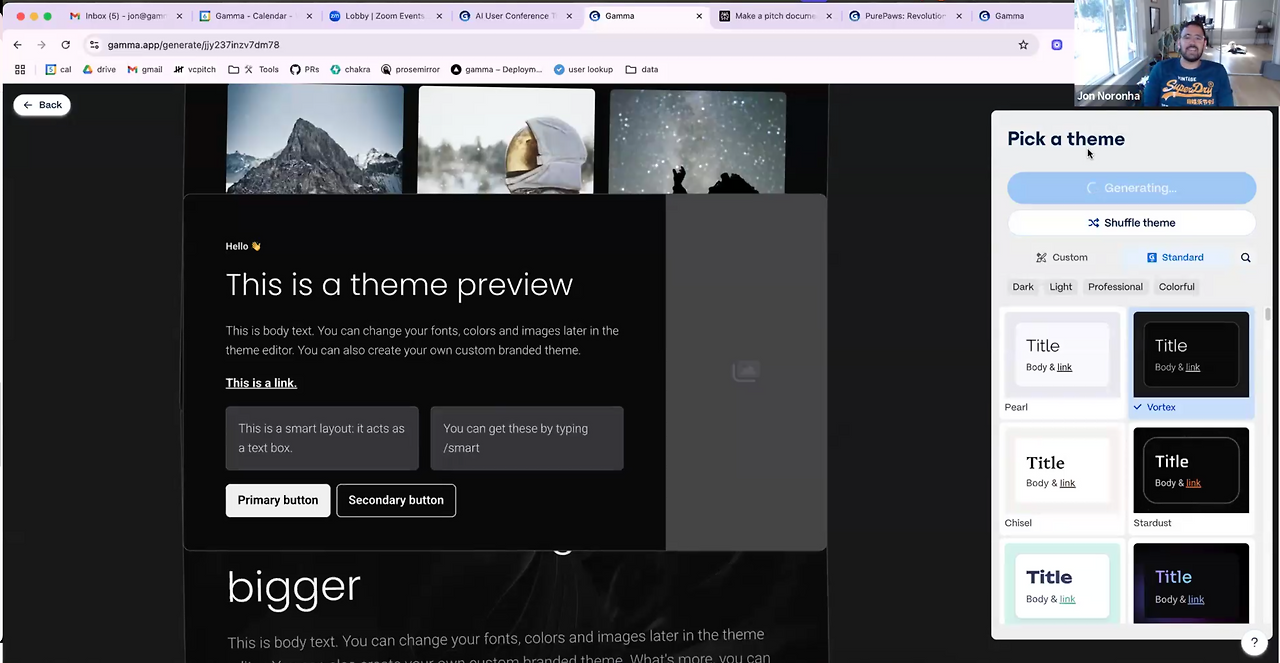The width and height of the screenshot is (1280, 663).
Task: Click the starry night image thumbnail
Action: point(697,141)
